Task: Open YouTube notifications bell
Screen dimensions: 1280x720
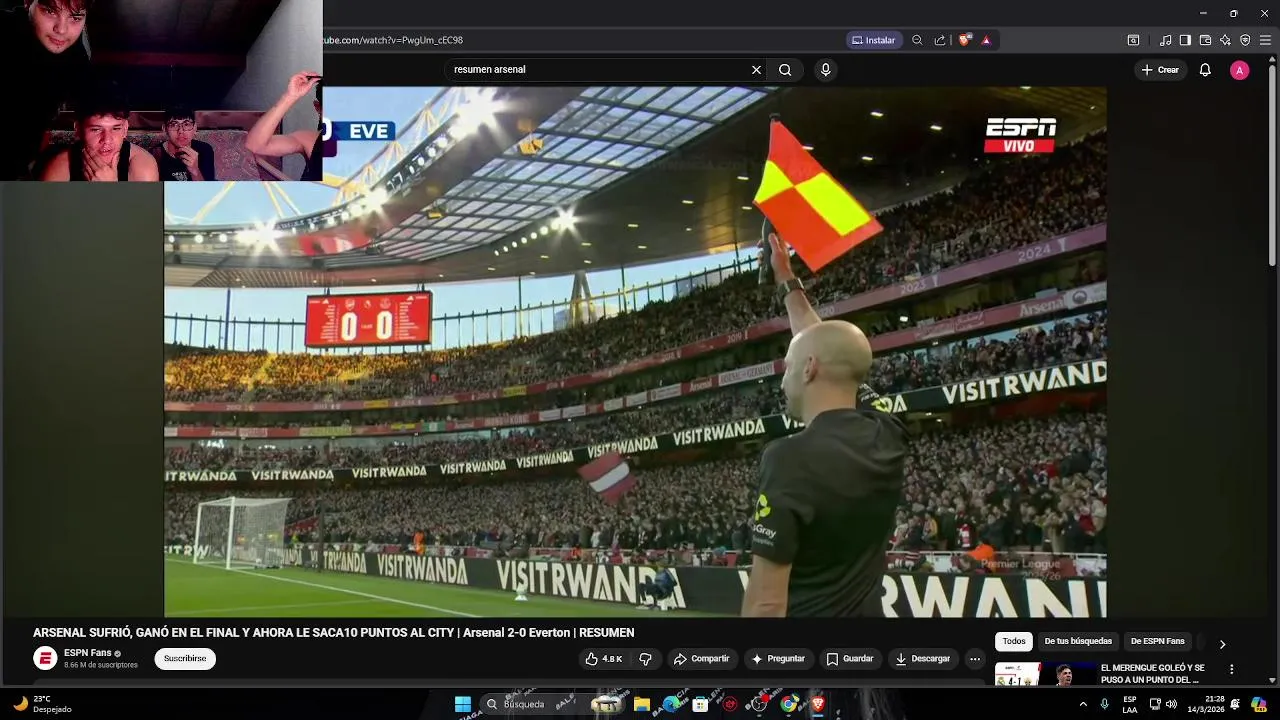Action: 1205,70
